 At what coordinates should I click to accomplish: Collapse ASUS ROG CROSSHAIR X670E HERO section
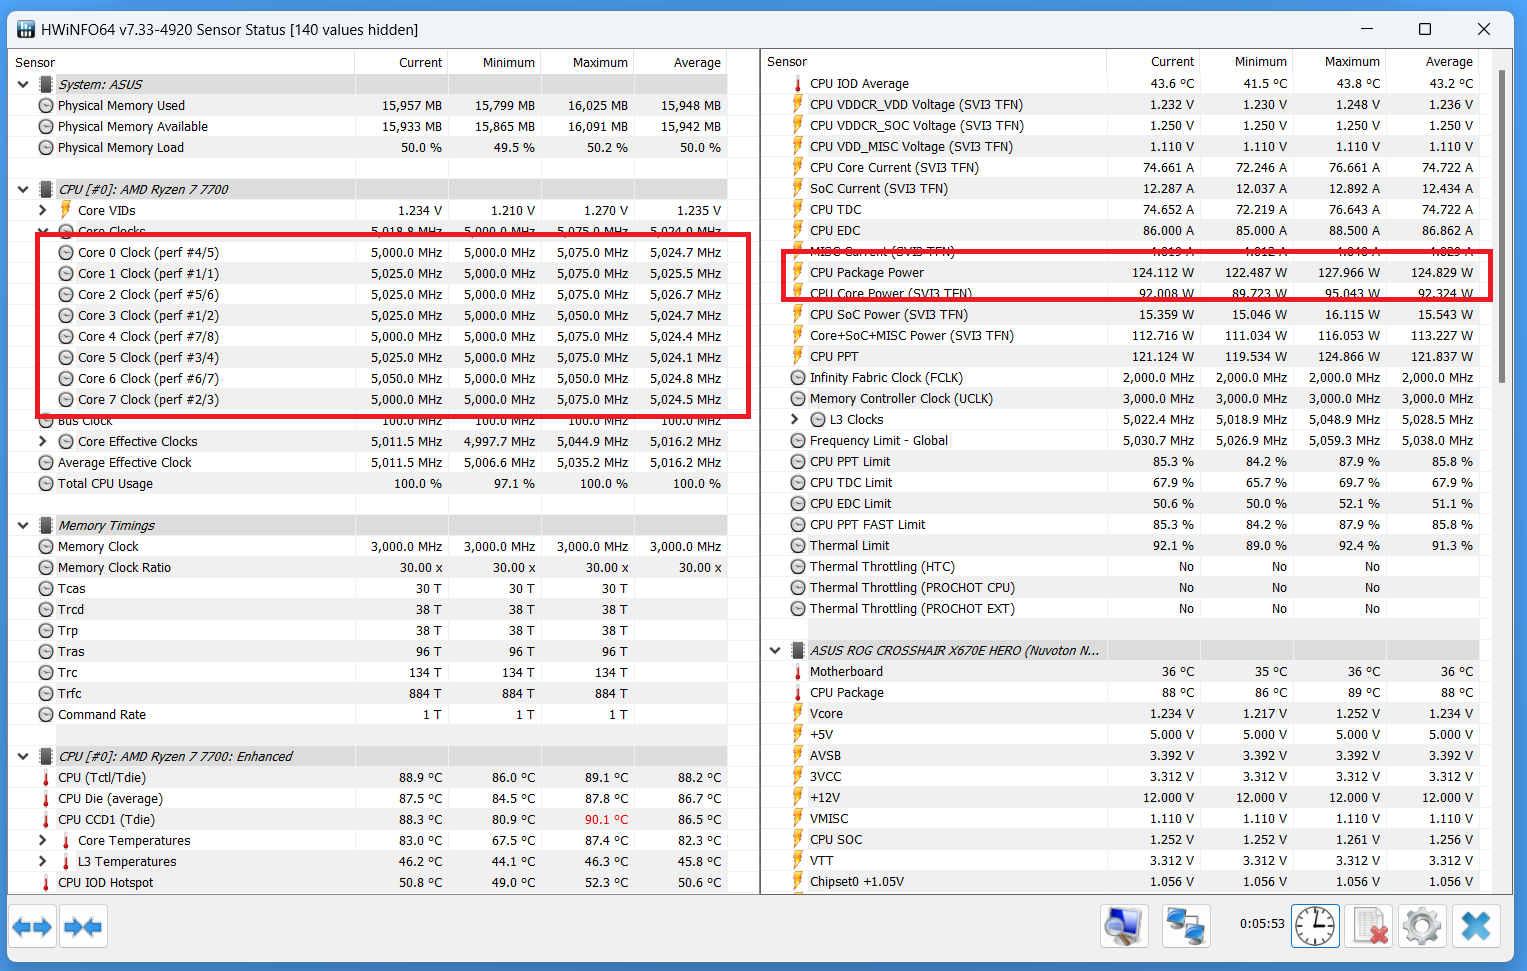(775, 651)
